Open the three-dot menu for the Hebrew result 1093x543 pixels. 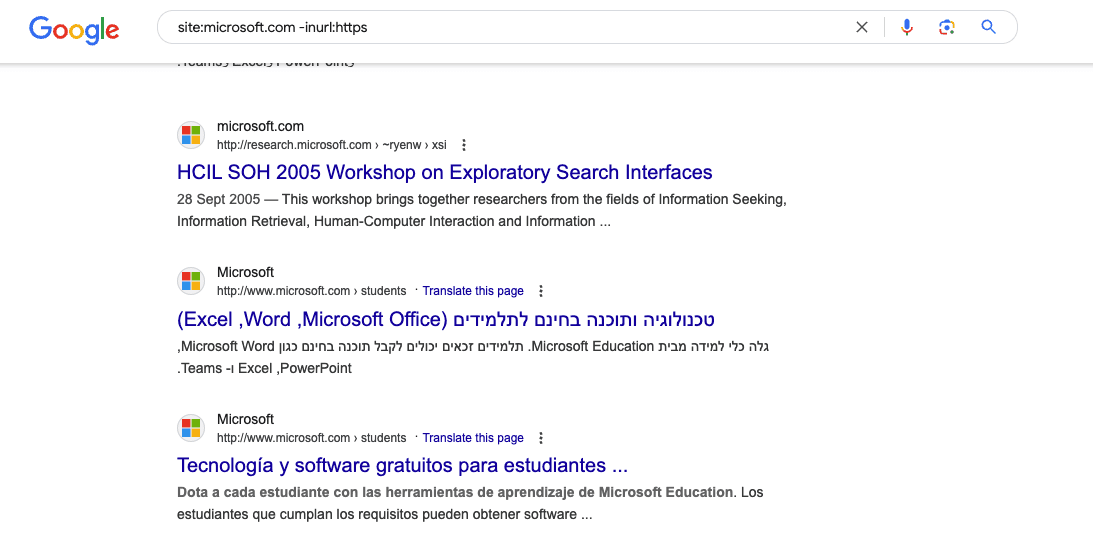point(541,291)
